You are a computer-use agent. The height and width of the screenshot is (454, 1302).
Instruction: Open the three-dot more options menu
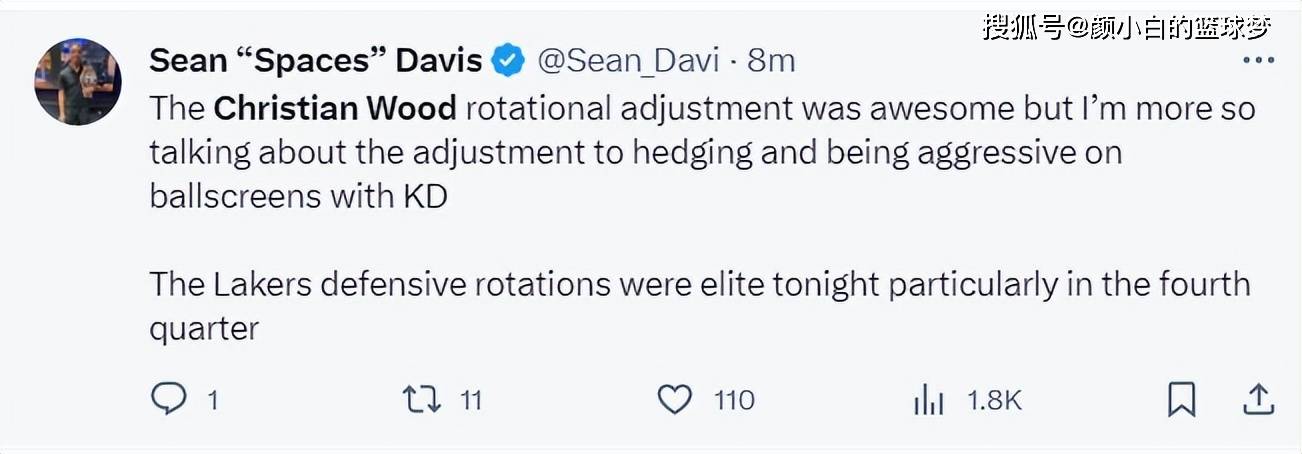click(x=1258, y=61)
